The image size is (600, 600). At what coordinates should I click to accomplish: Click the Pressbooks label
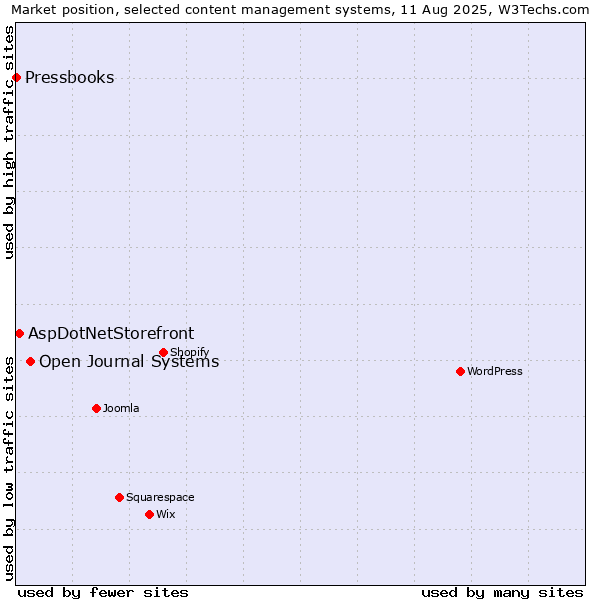click(70, 78)
